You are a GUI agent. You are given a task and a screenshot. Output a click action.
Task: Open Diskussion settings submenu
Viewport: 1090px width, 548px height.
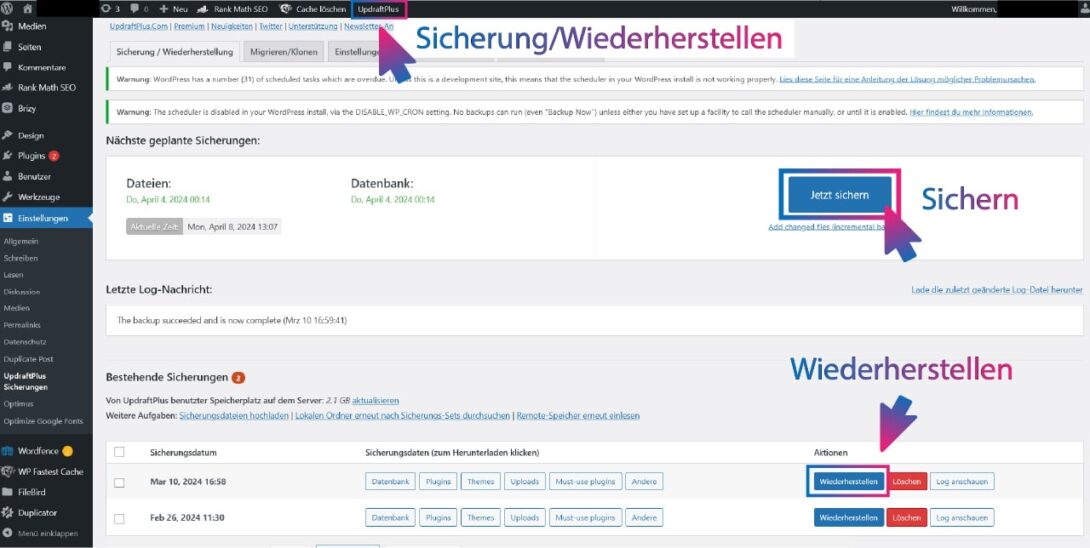(x=22, y=292)
